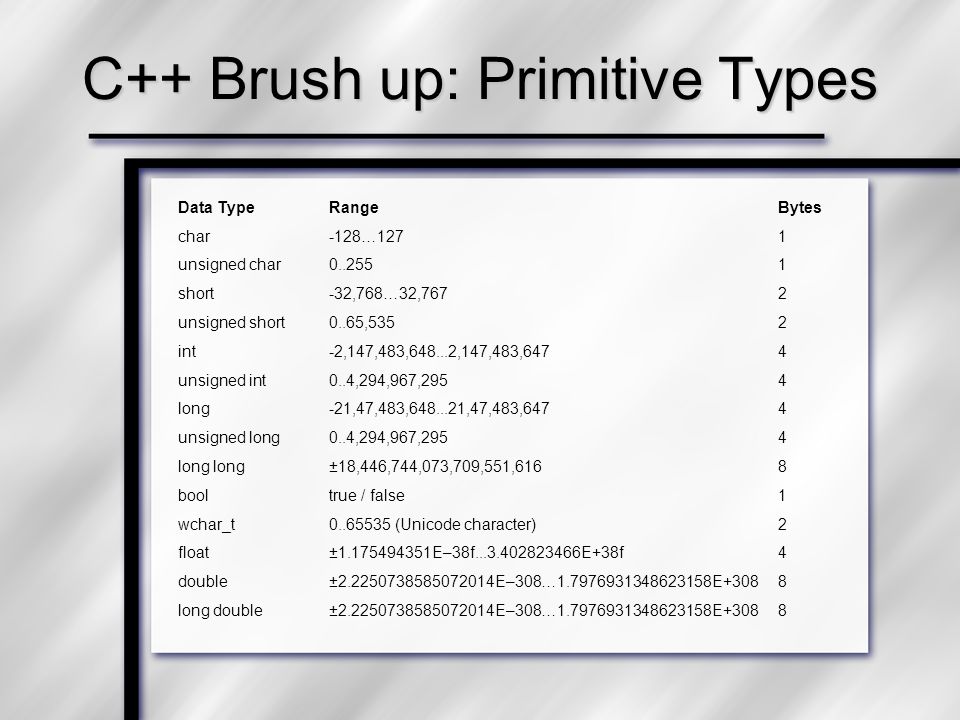The height and width of the screenshot is (720, 960).
Task: Click the bytes value "2" in wchar_t row
Action: [x=782, y=524]
